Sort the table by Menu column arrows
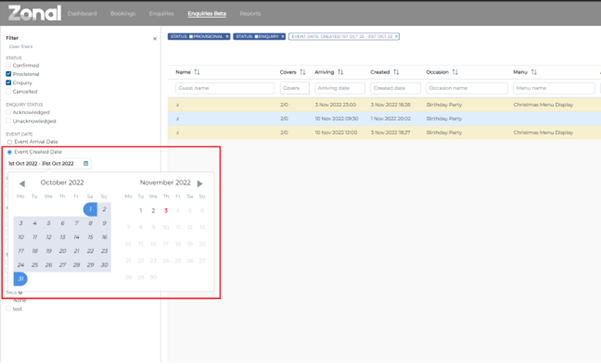This screenshot has height=364, width=601. pos(534,72)
